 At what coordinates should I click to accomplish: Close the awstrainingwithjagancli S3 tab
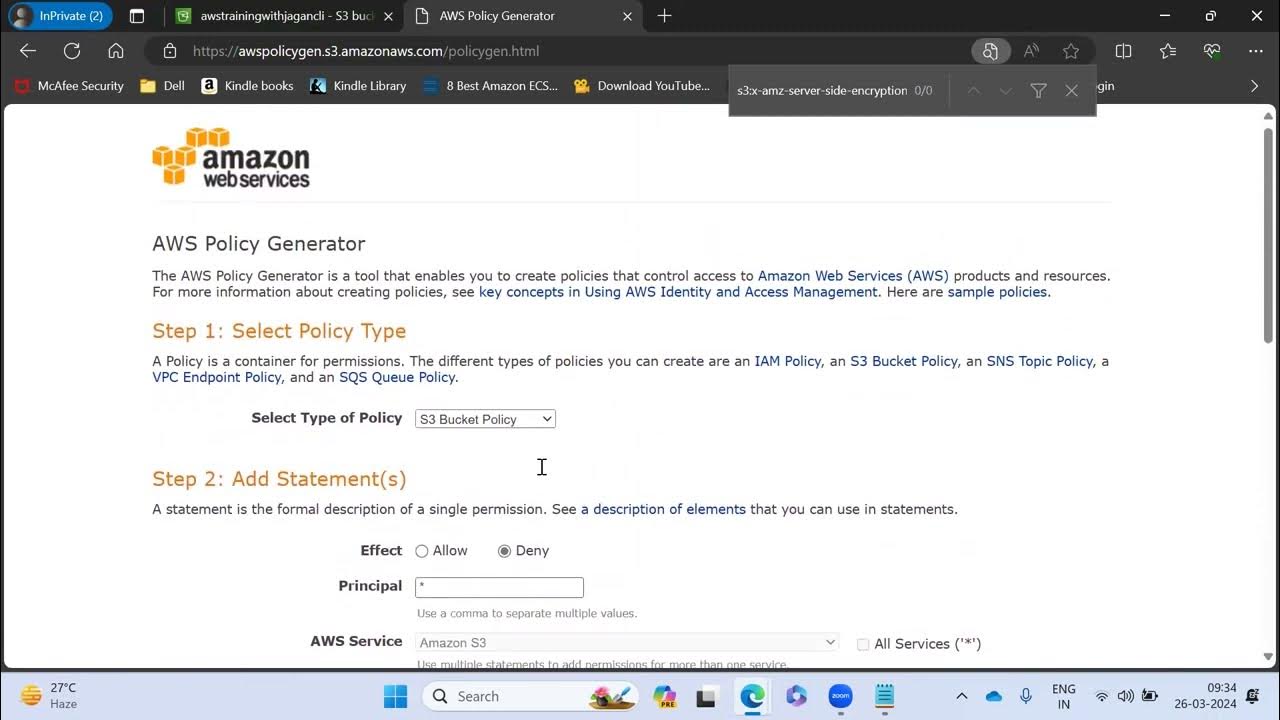click(388, 16)
